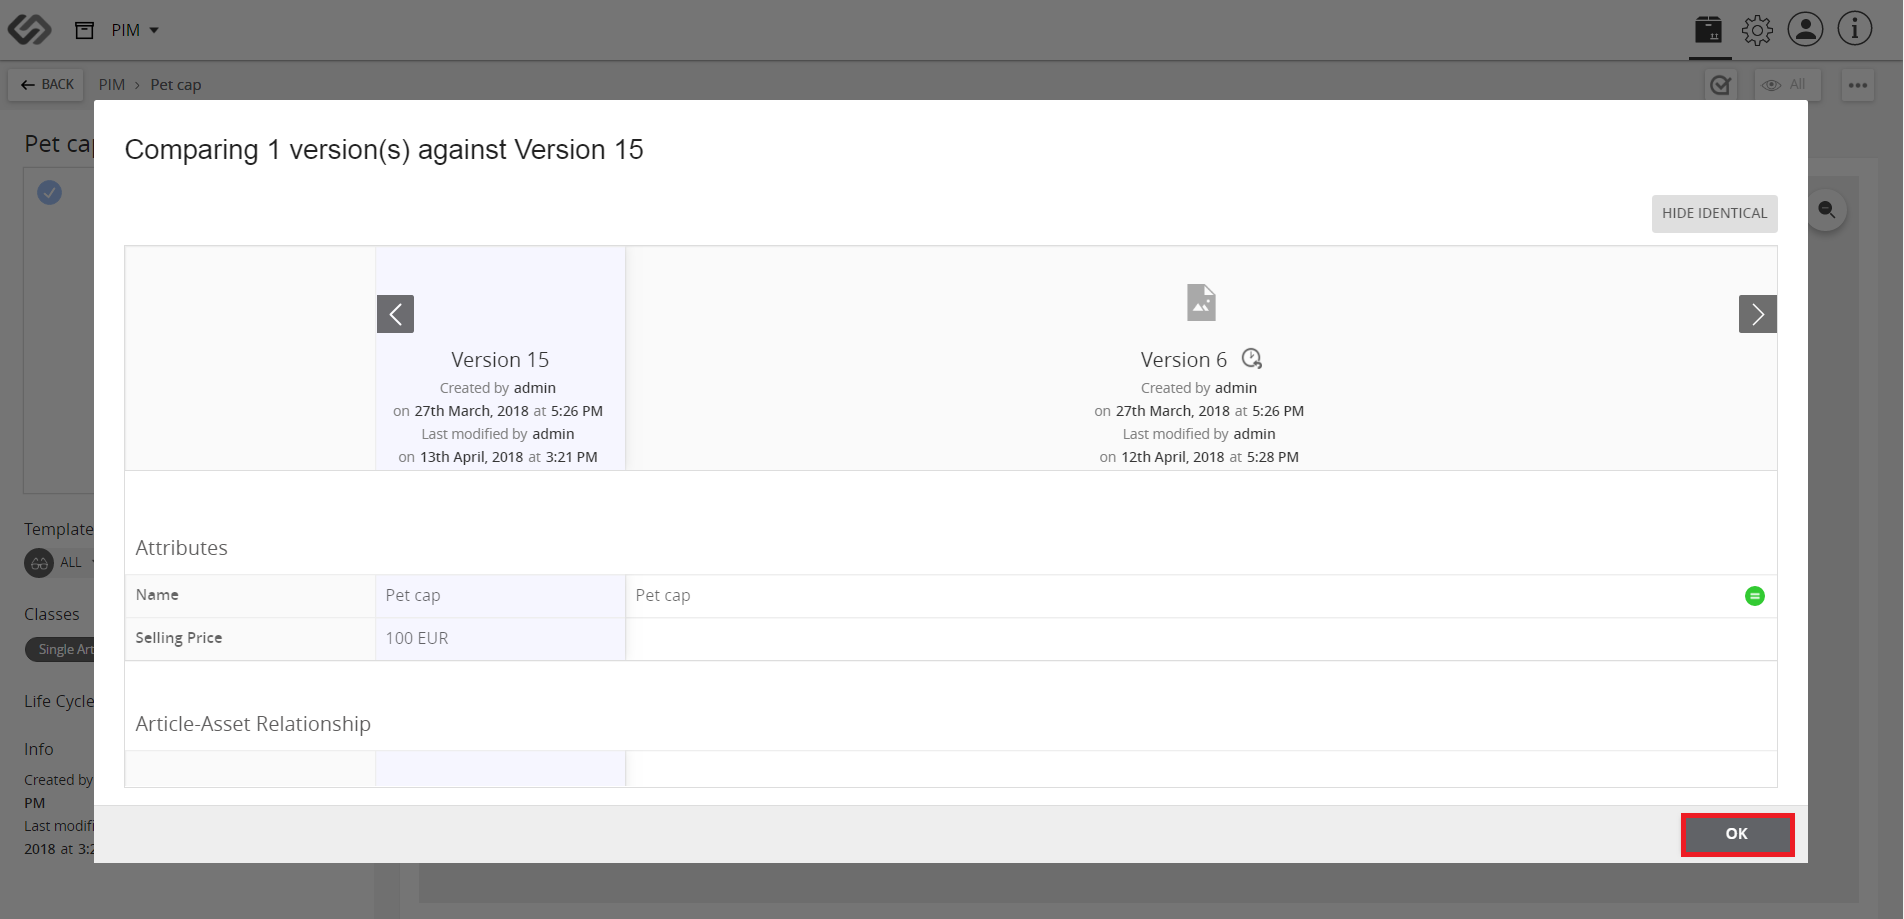The height and width of the screenshot is (919, 1904).
Task: Toggle the blue checkmark on the Pet cap thumbnail
Action: tap(49, 192)
